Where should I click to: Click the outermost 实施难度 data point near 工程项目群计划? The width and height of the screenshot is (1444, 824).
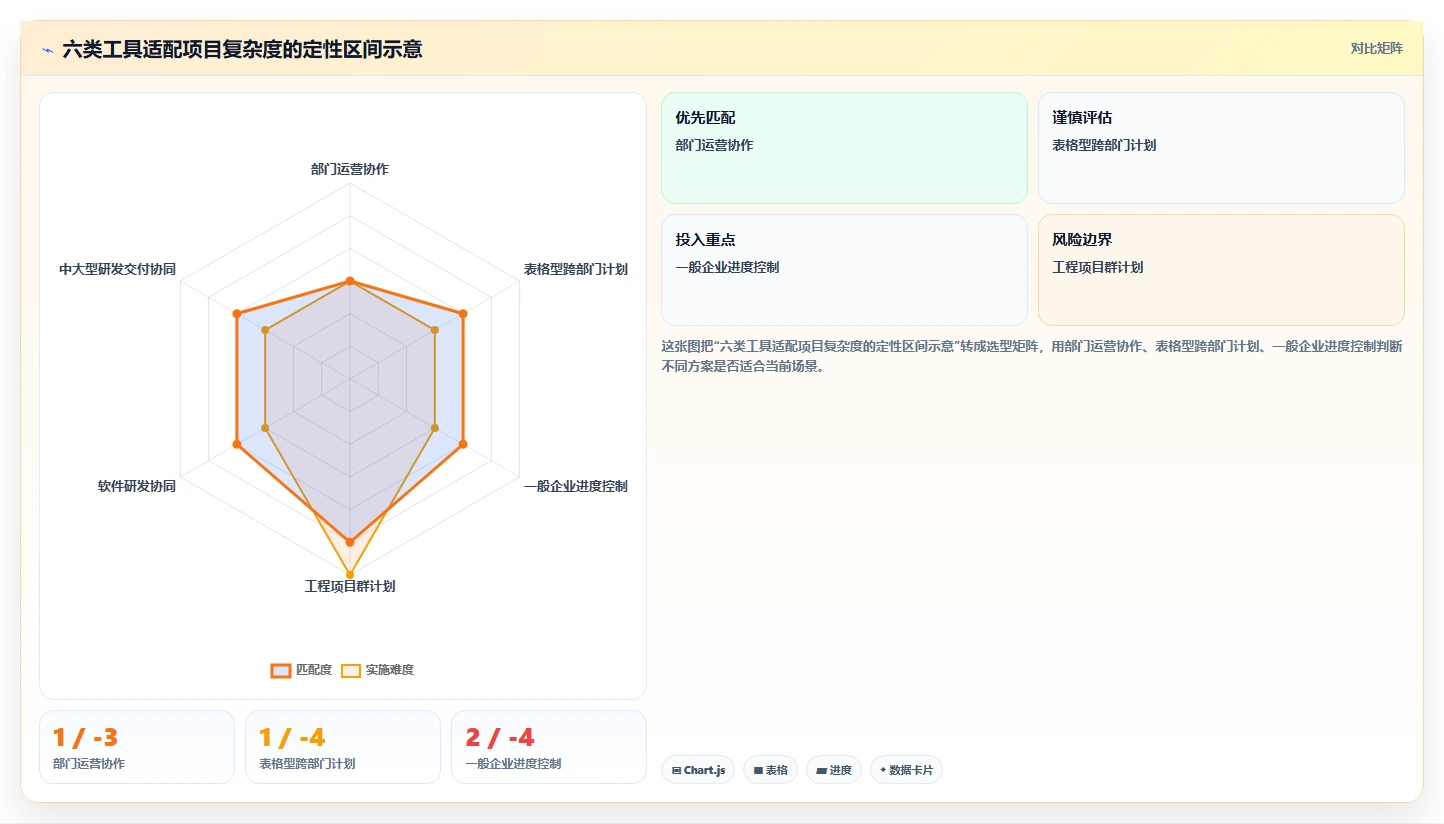coord(350,575)
